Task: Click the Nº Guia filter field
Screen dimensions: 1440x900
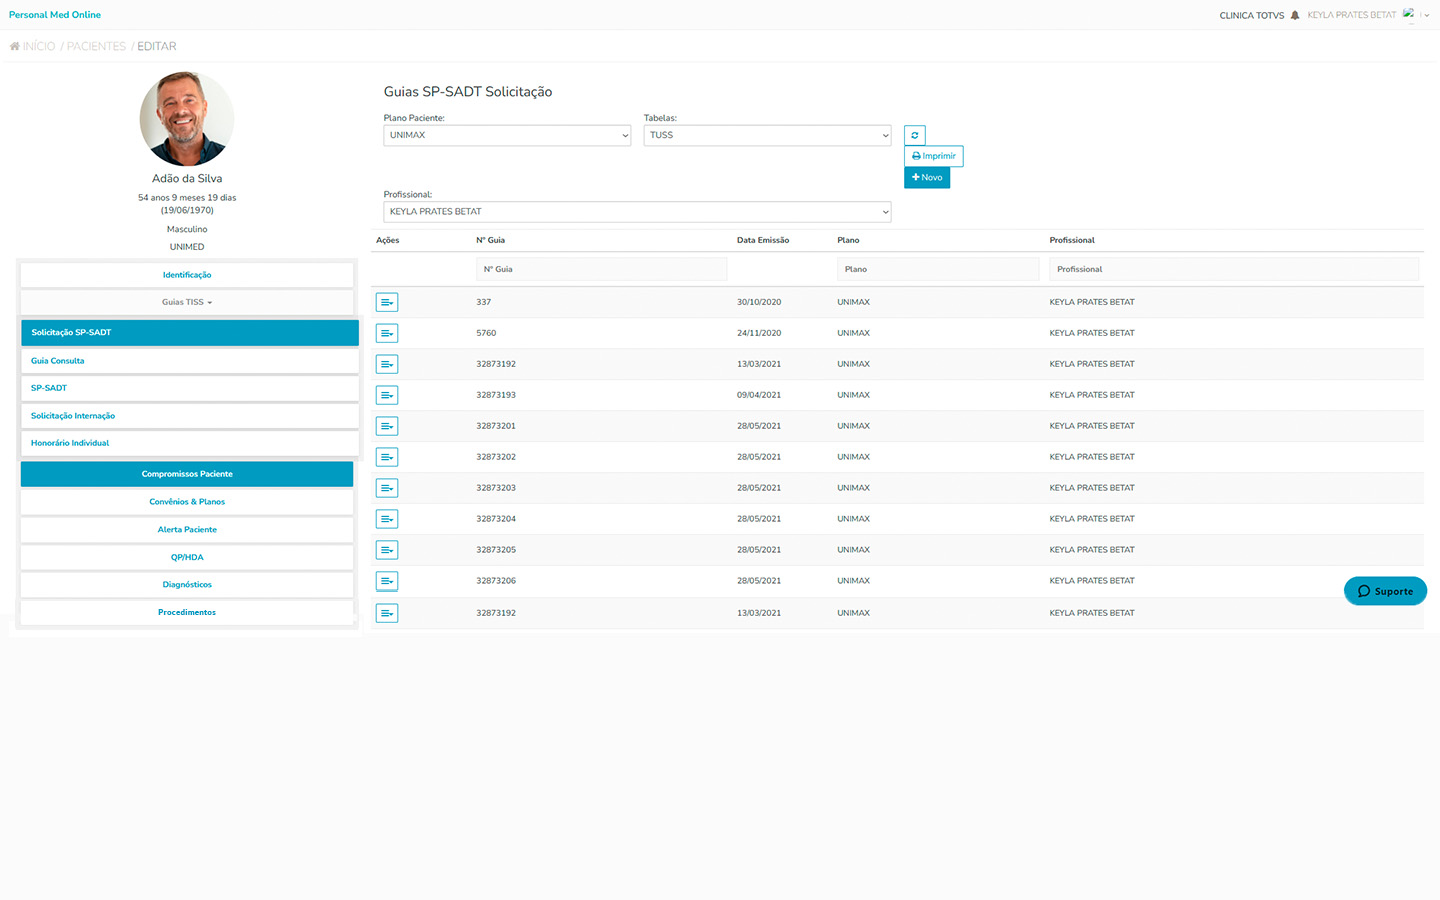Action: click(601, 269)
